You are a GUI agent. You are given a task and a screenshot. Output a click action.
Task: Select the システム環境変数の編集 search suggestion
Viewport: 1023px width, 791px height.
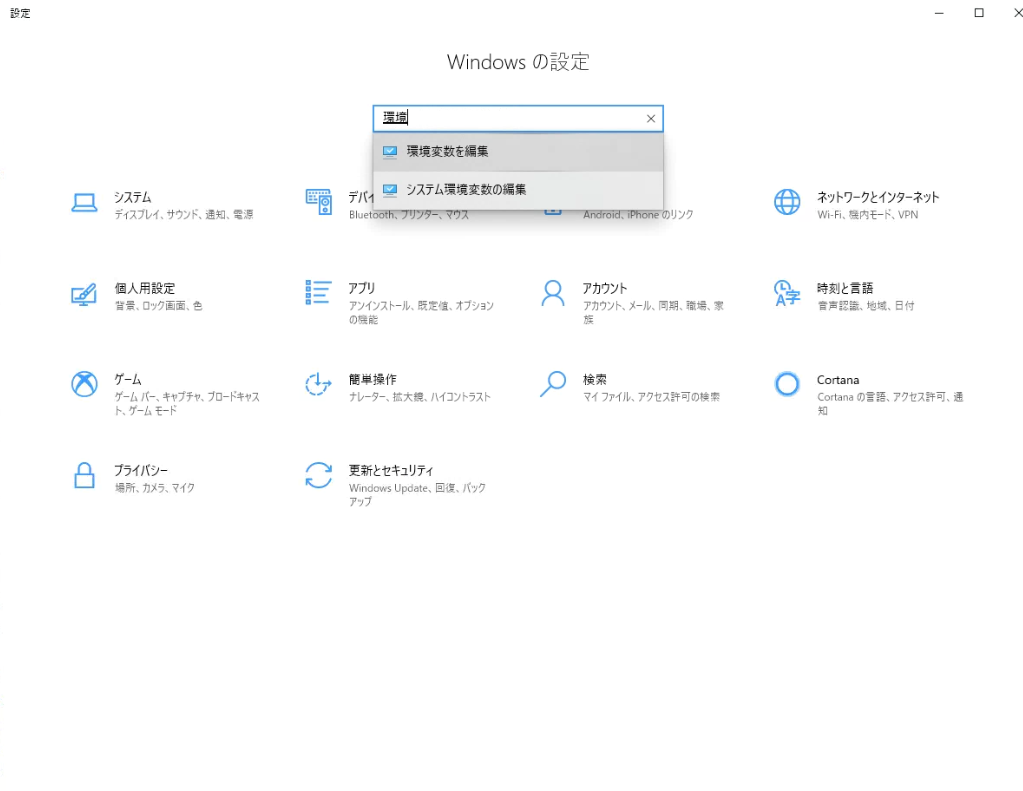tap(518, 190)
